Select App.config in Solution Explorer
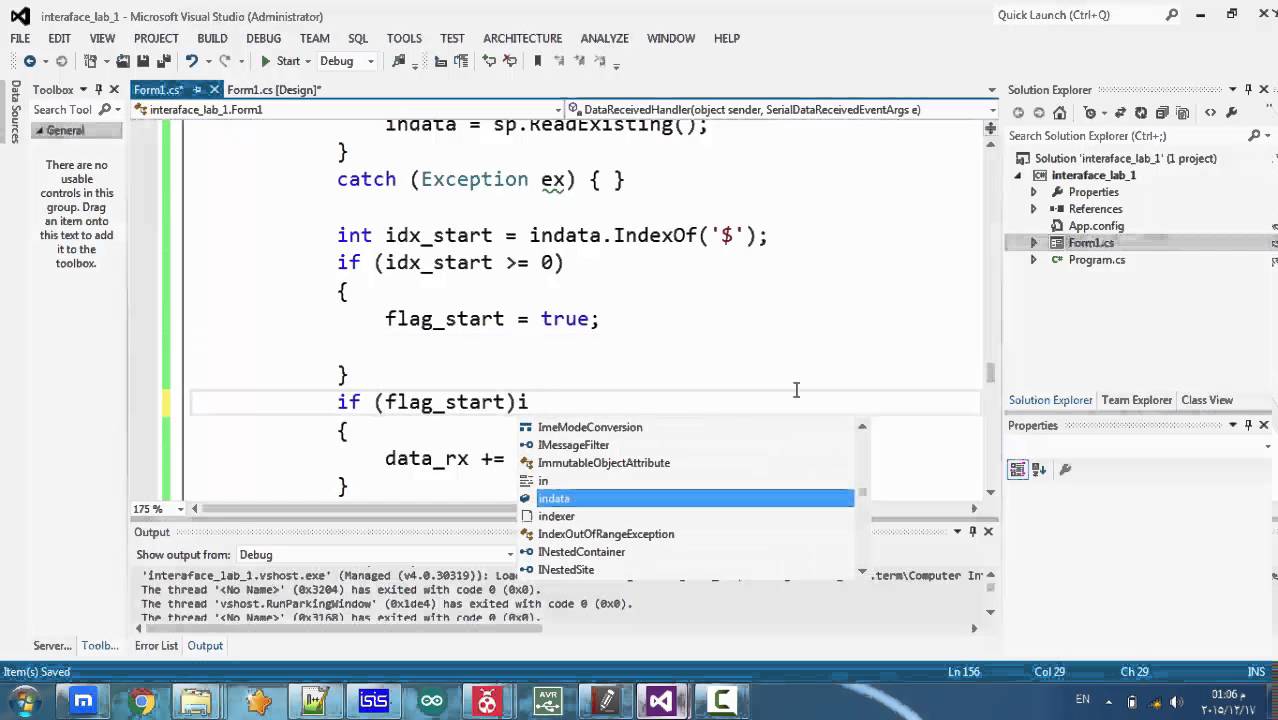 1096,226
